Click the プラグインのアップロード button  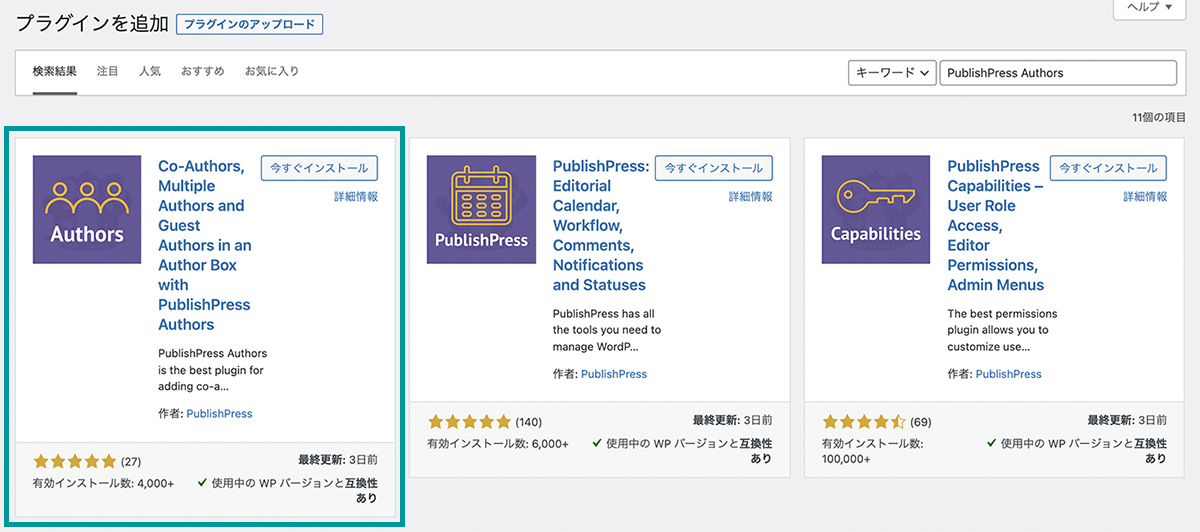[249, 24]
